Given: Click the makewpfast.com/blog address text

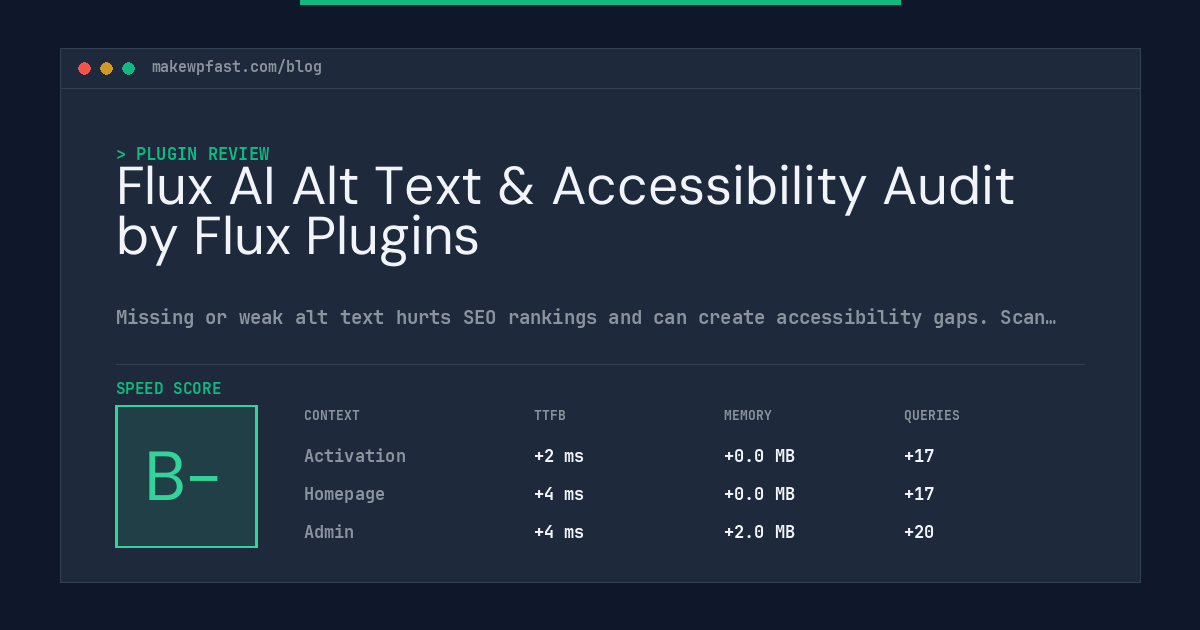Looking at the screenshot, I should tap(237, 67).
